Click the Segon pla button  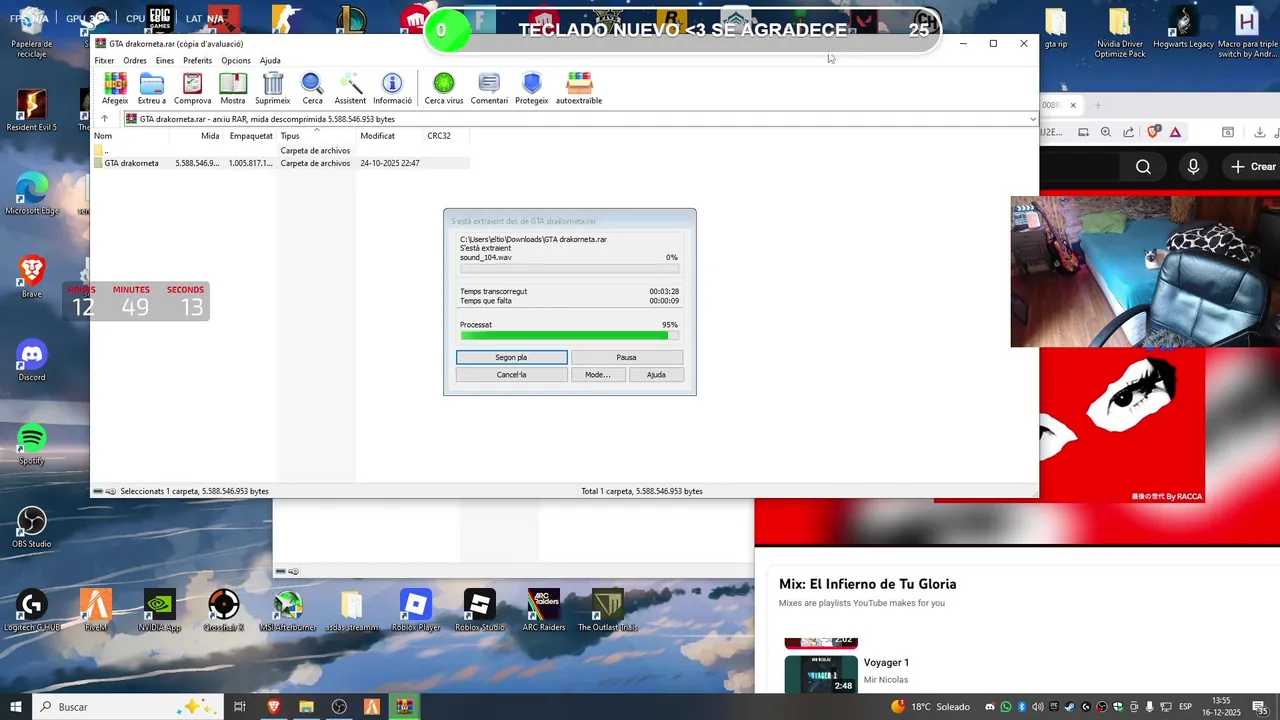click(x=511, y=357)
